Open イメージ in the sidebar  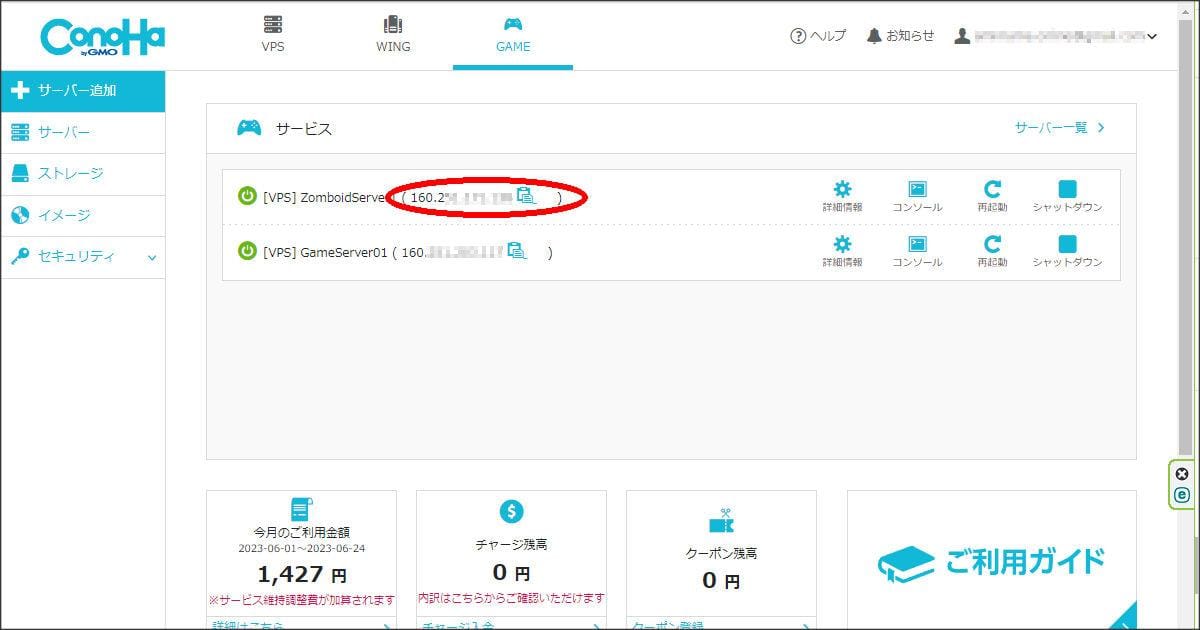[83, 215]
